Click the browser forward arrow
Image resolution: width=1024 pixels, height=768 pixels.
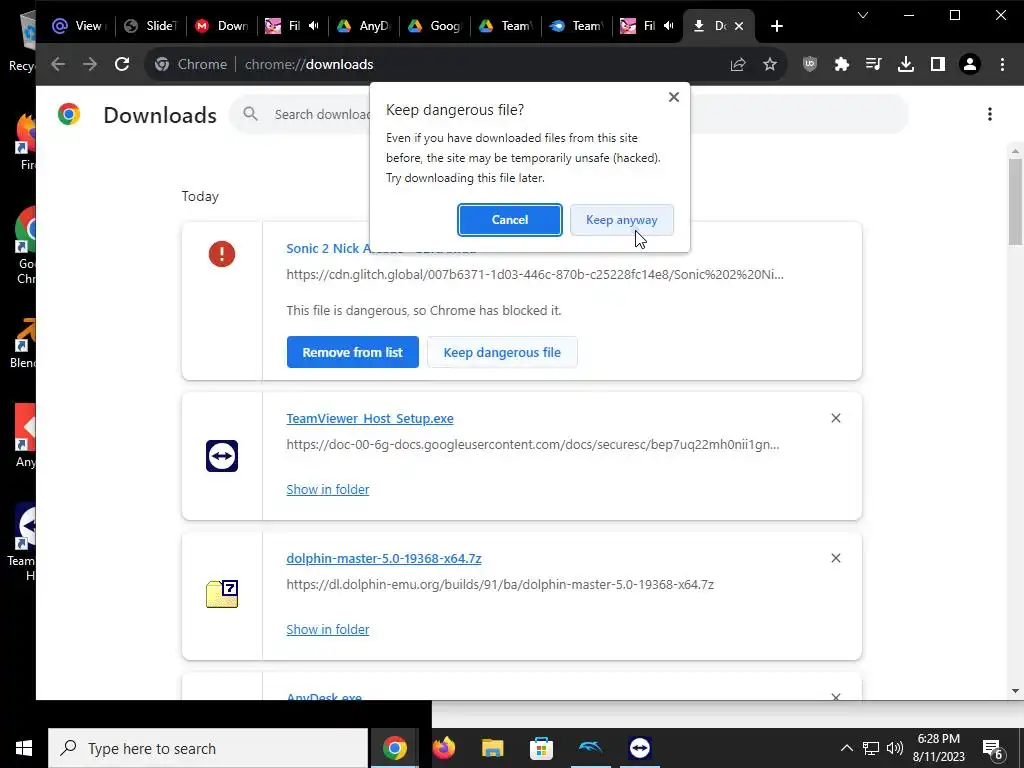(x=90, y=64)
